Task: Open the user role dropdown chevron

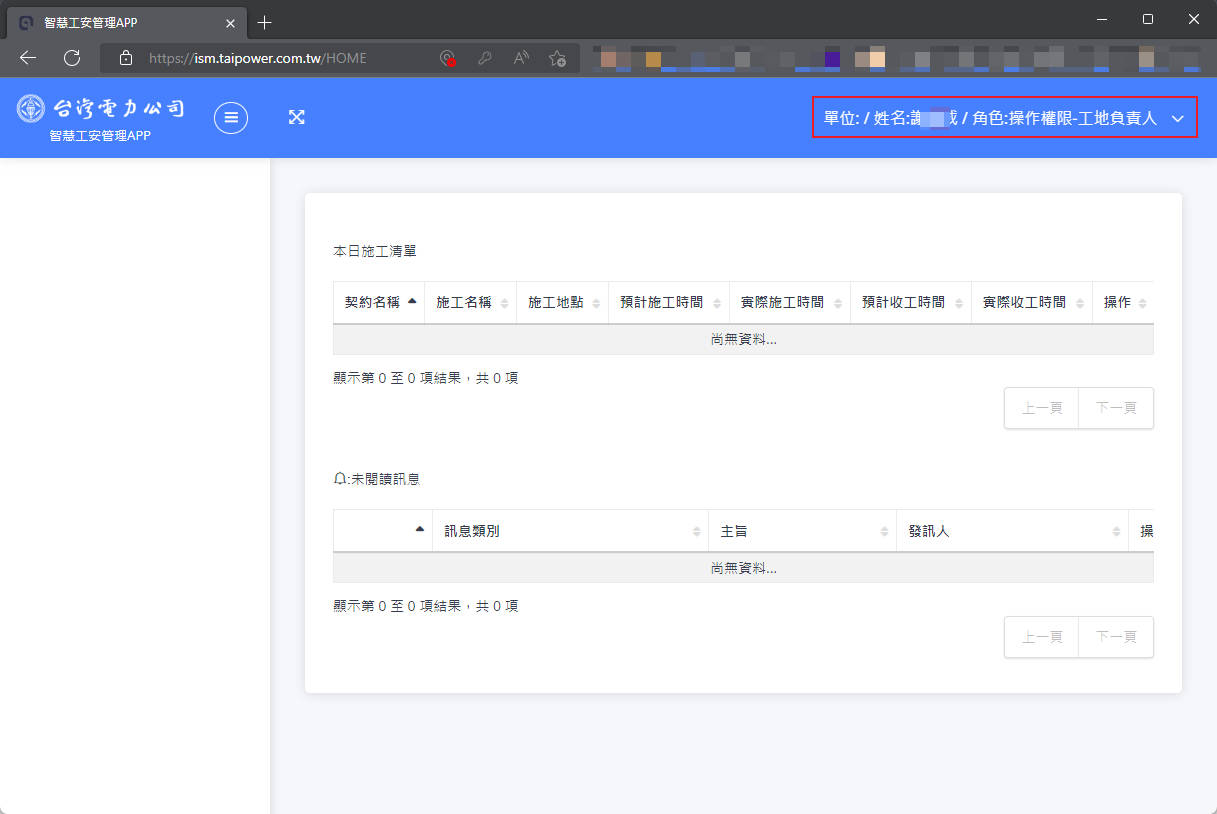Action: [1177, 118]
